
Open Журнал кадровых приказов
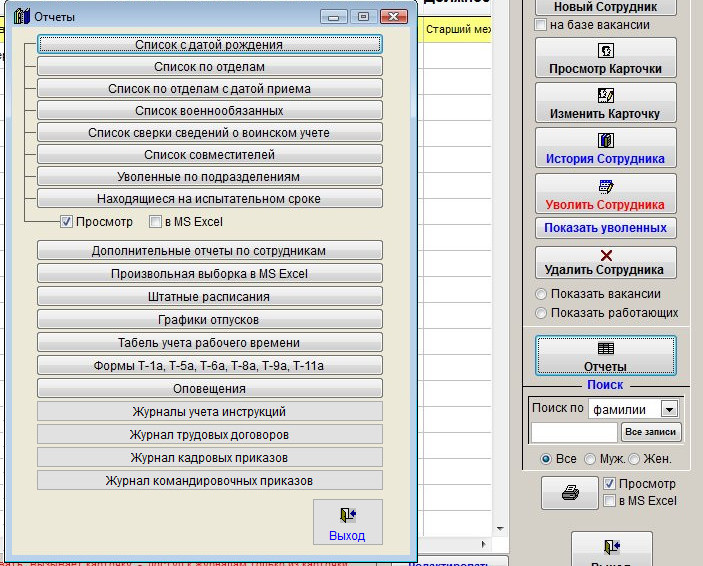pyautogui.click(x=209, y=457)
